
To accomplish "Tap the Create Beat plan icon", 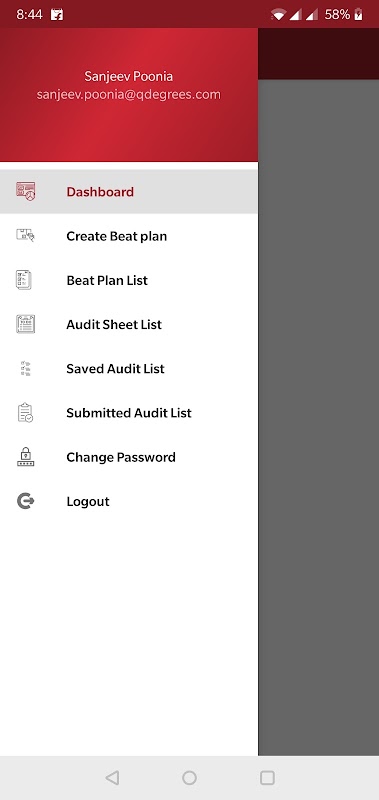I will click(26, 236).
